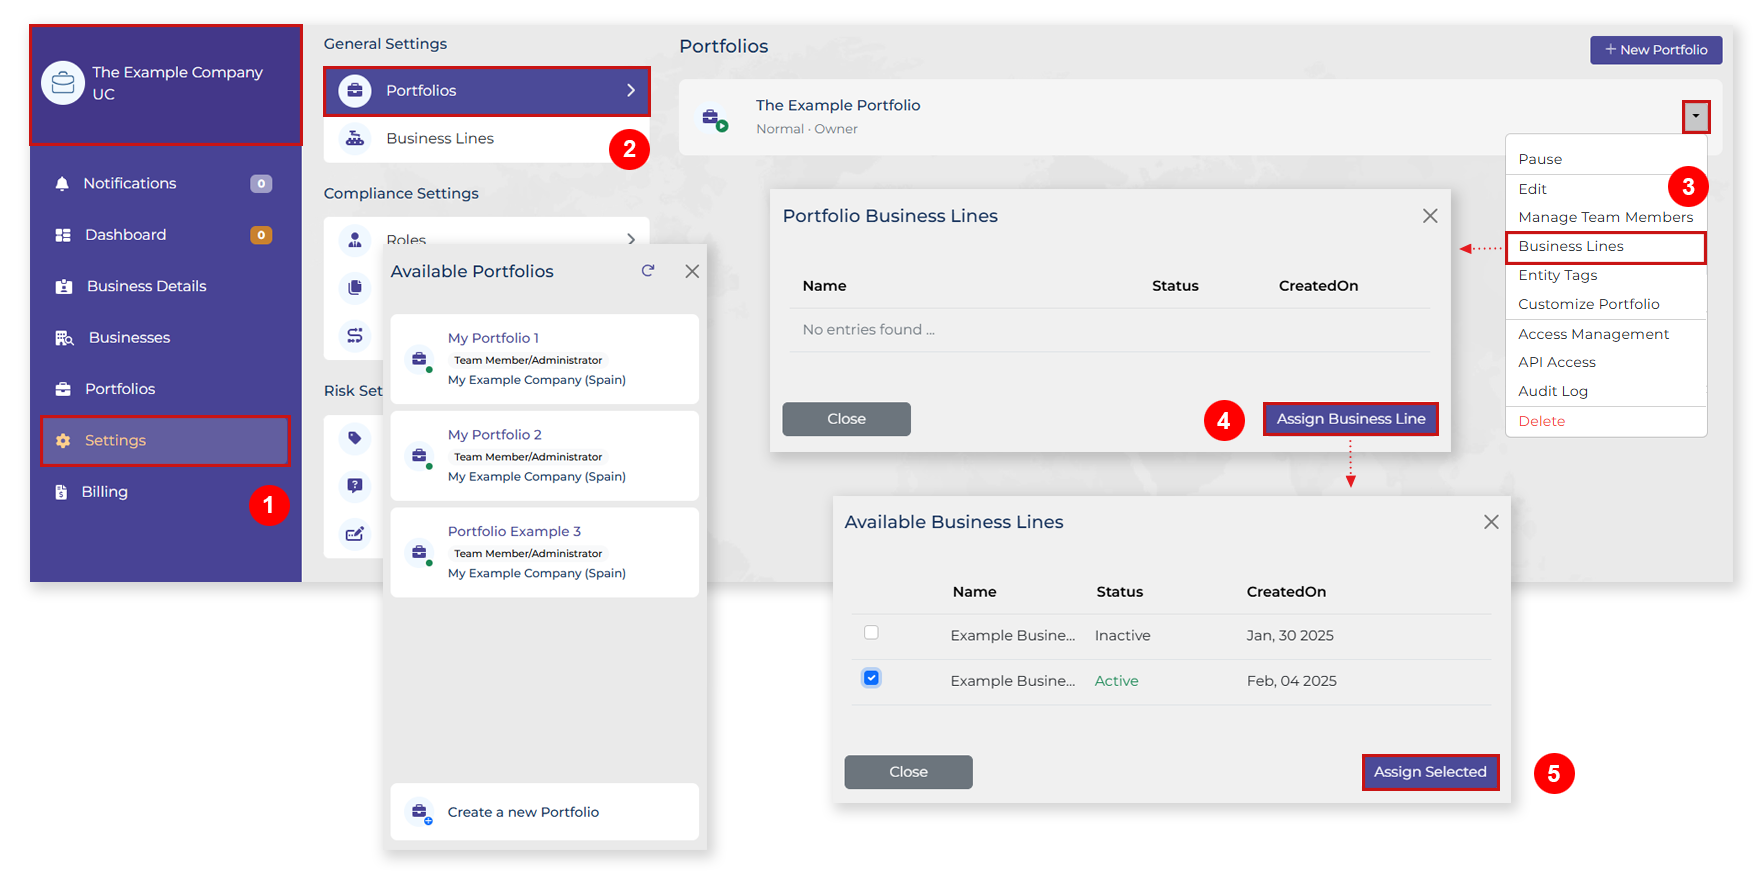Viewport: 1760px width, 882px height.
Task: Close the Portfolio Business Lines dialog
Action: point(1430,216)
